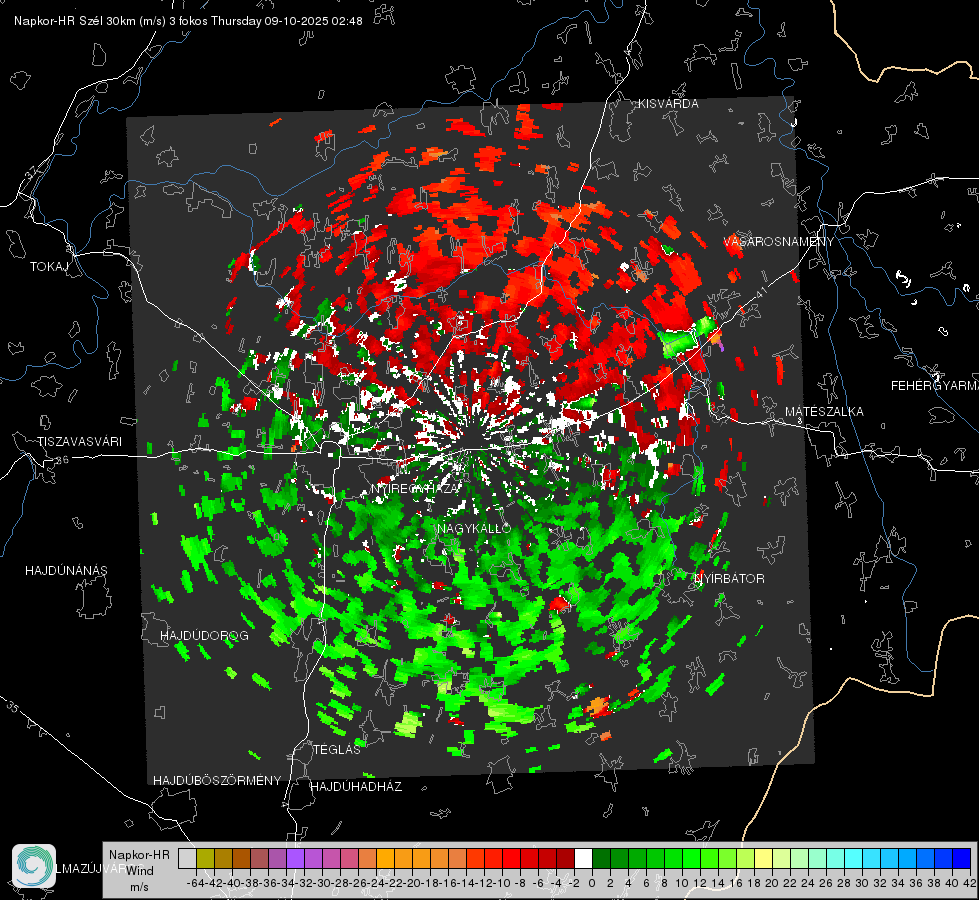Pick the bright yellow swatch in the wind scale
This screenshot has width=979, height=900.
(x=763, y=859)
